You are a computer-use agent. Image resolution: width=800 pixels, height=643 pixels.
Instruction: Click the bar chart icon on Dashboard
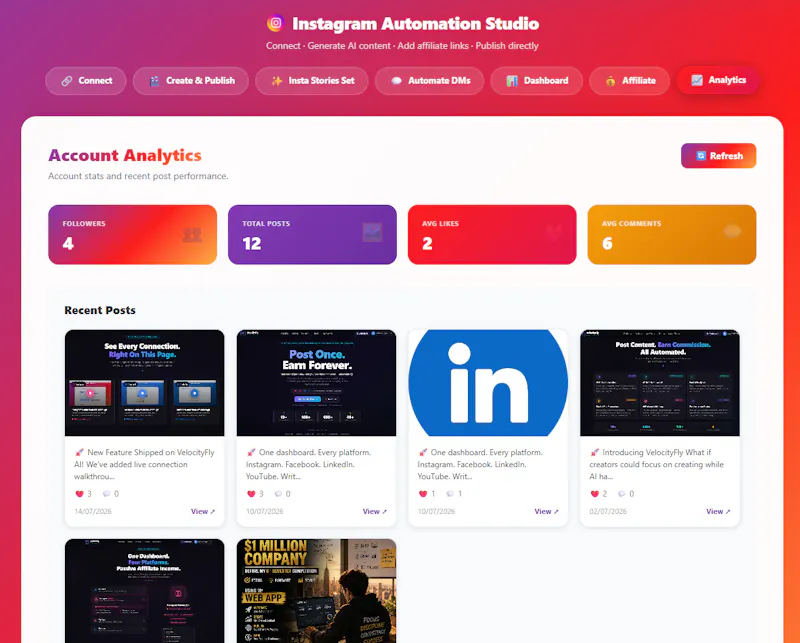[x=512, y=81]
